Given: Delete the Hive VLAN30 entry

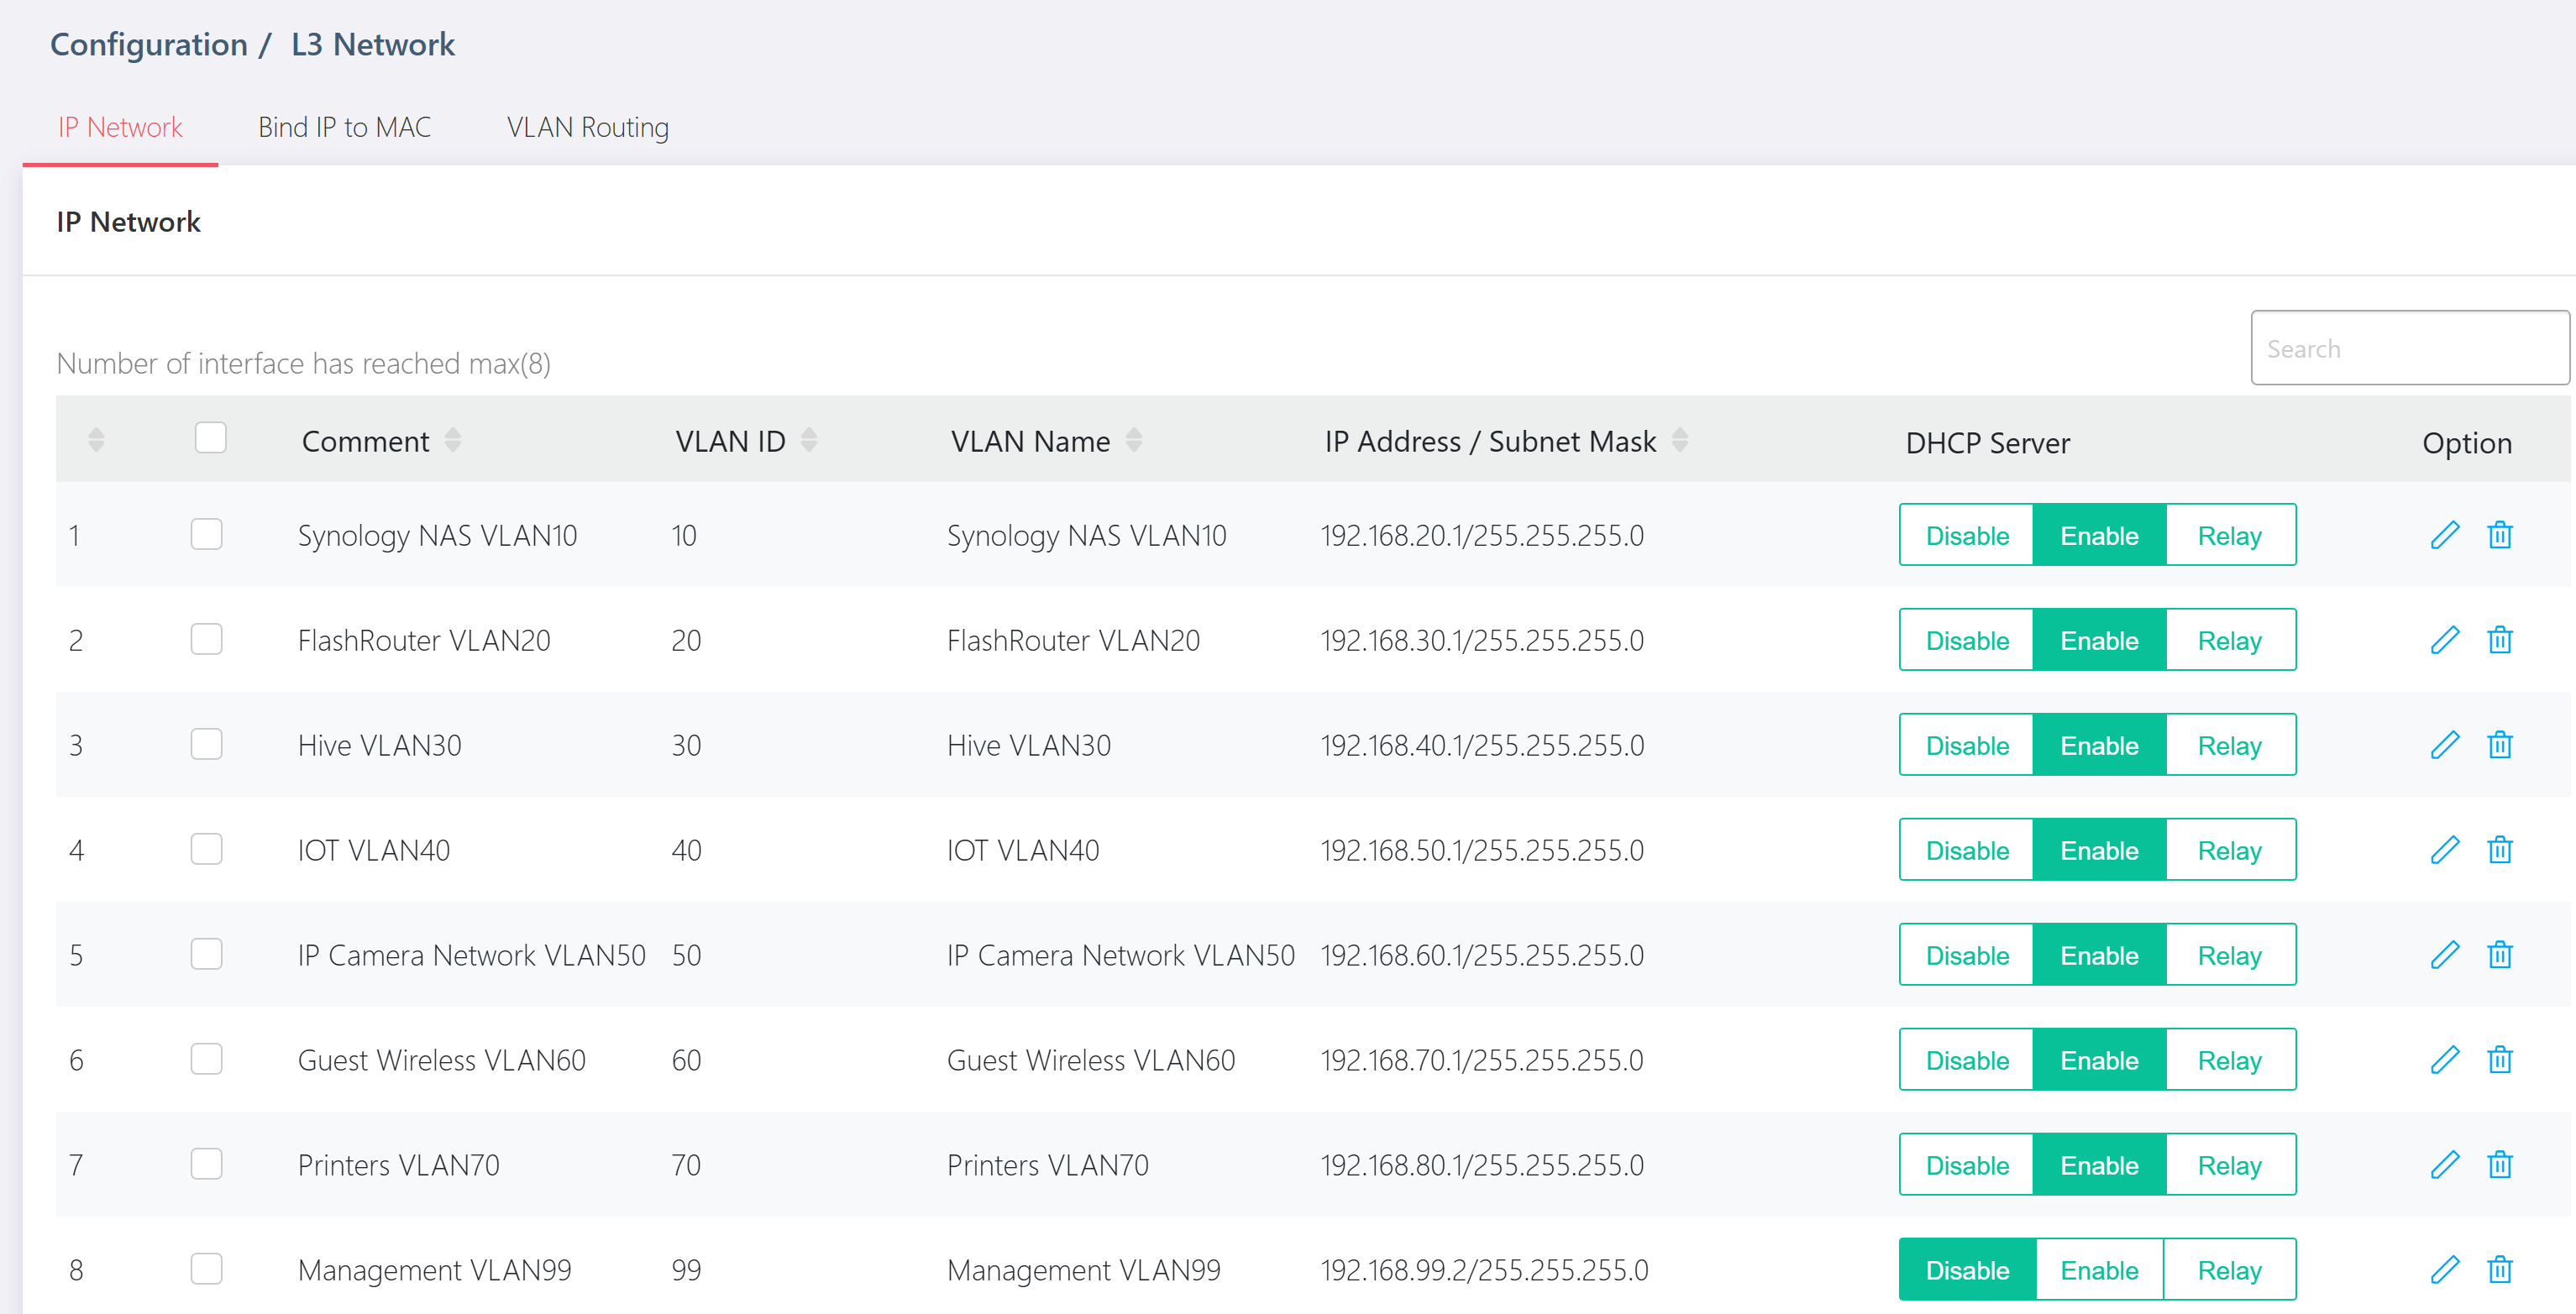Looking at the screenshot, I should (x=2499, y=745).
